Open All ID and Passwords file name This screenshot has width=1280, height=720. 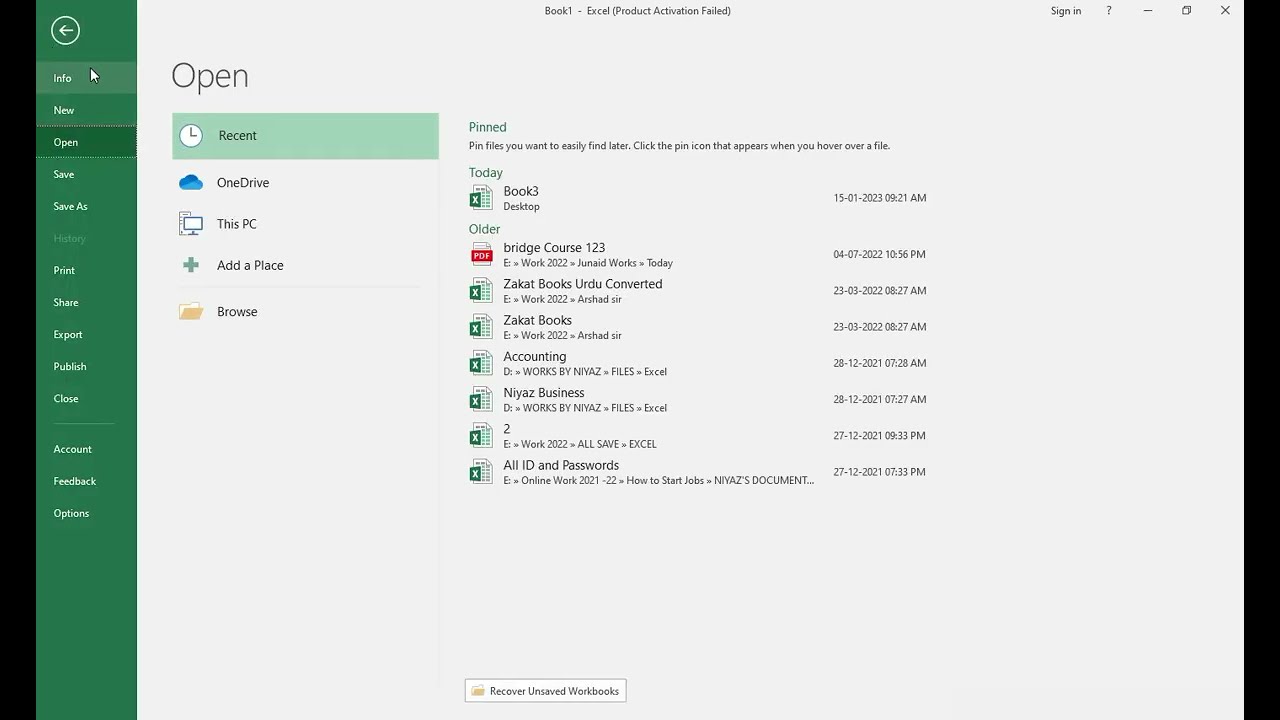(561, 465)
